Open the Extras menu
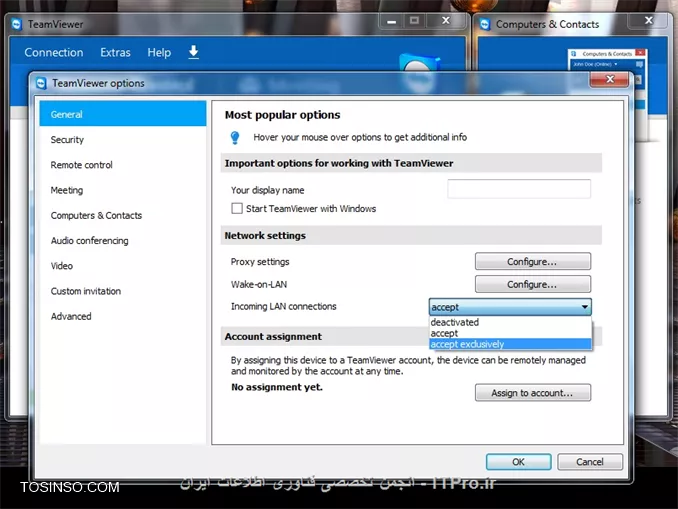The width and height of the screenshot is (678, 509). point(115,52)
